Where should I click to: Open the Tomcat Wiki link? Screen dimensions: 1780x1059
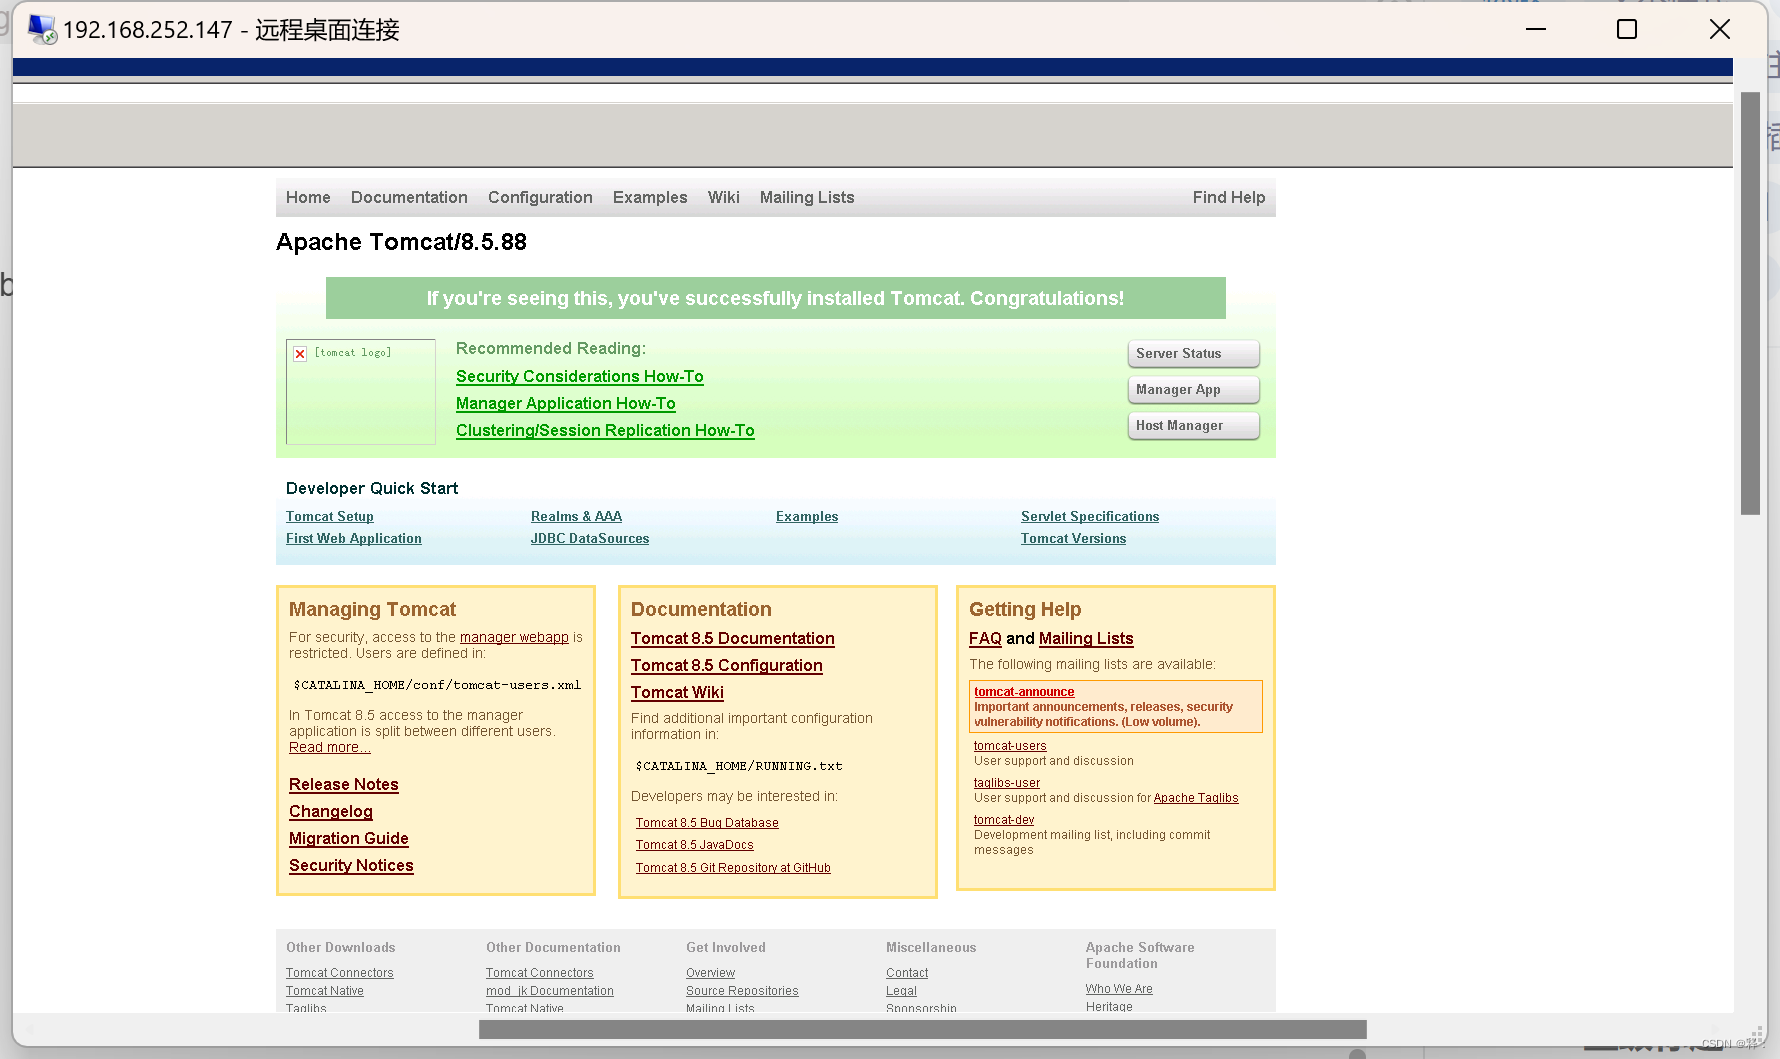(x=677, y=692)
